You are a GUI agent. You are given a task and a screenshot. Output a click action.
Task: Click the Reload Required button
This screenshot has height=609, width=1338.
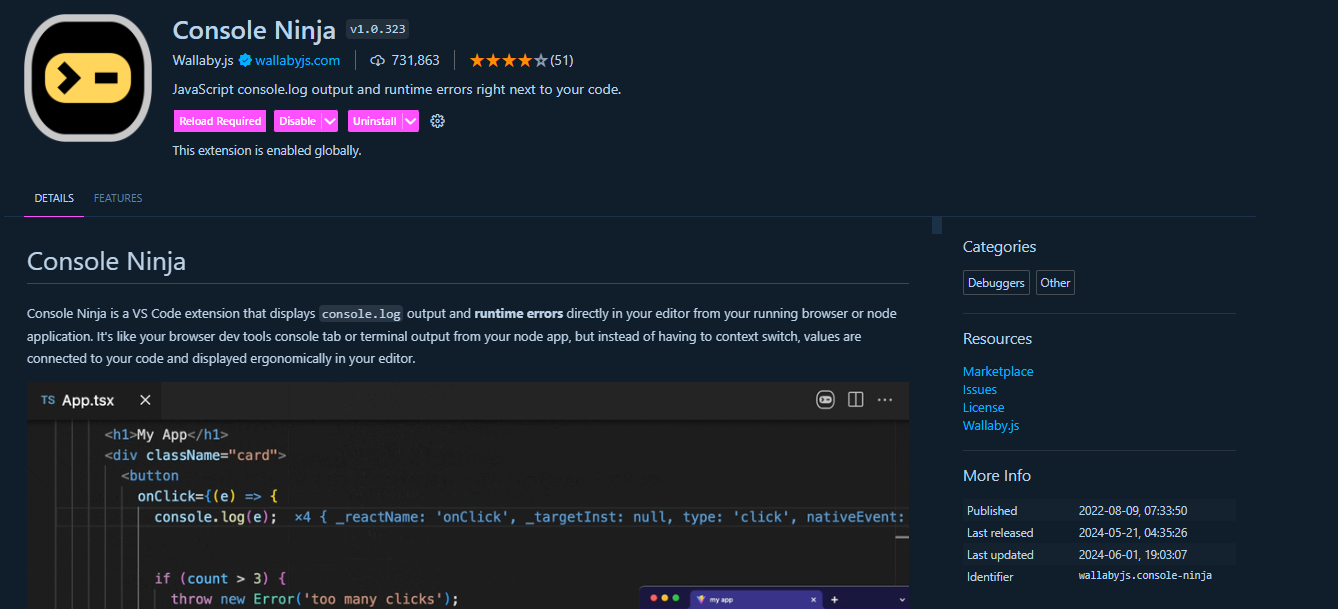[x=219, y=120]
